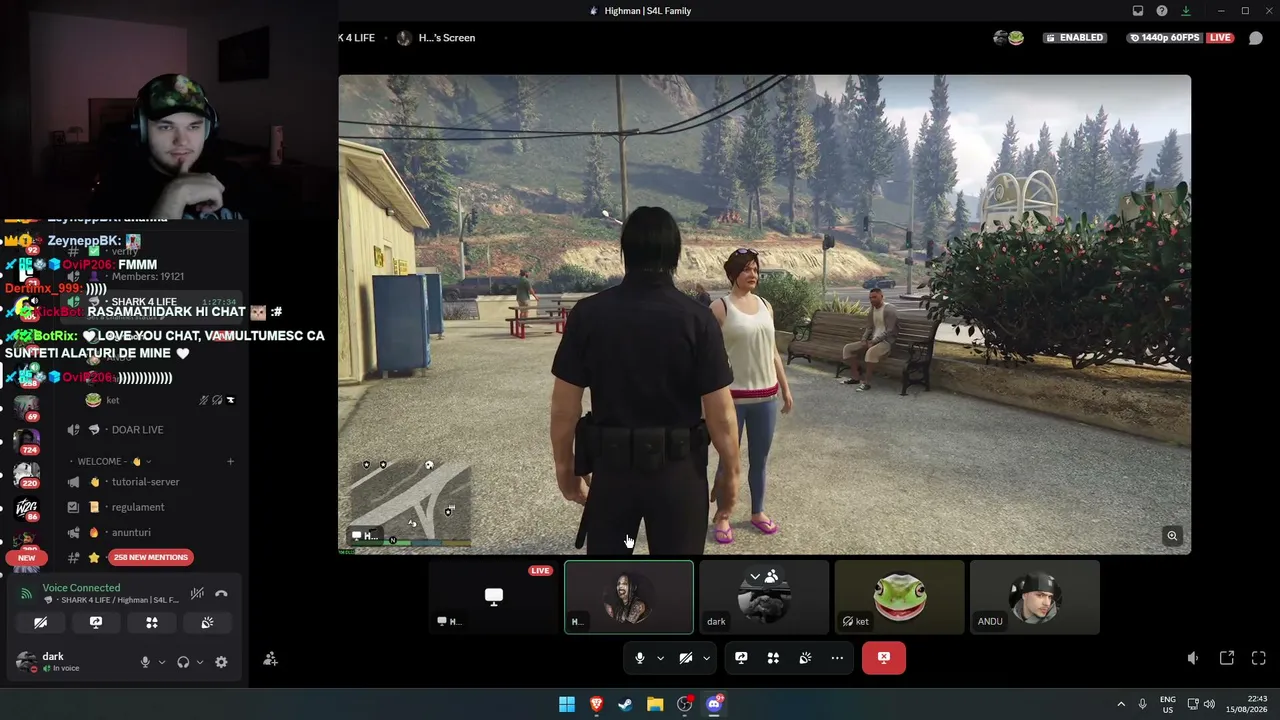Open input device options in user panel
The width and height of the screenshot is (1280, 720).
161,662
